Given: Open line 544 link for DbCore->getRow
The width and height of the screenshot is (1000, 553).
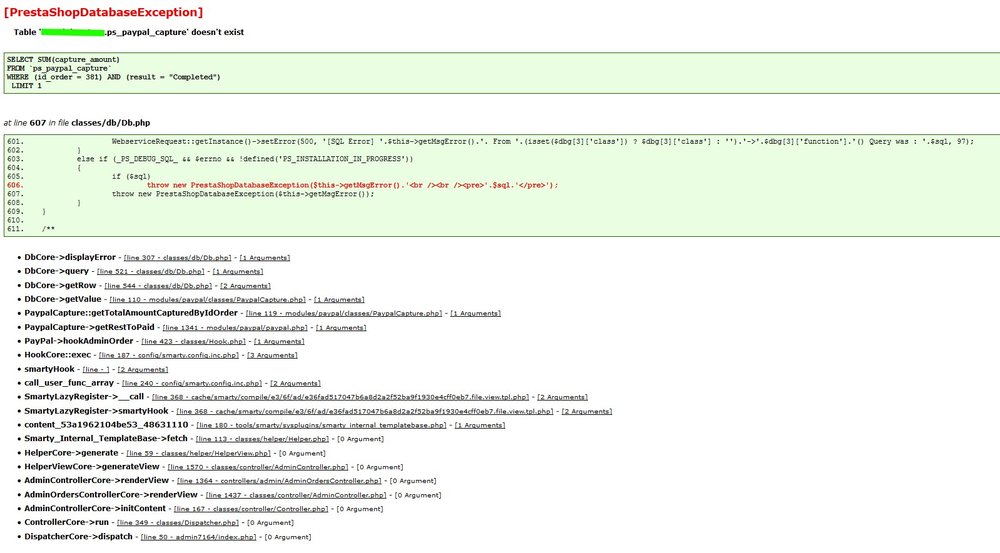Looking at the screenshot, I should click(158, 286).
